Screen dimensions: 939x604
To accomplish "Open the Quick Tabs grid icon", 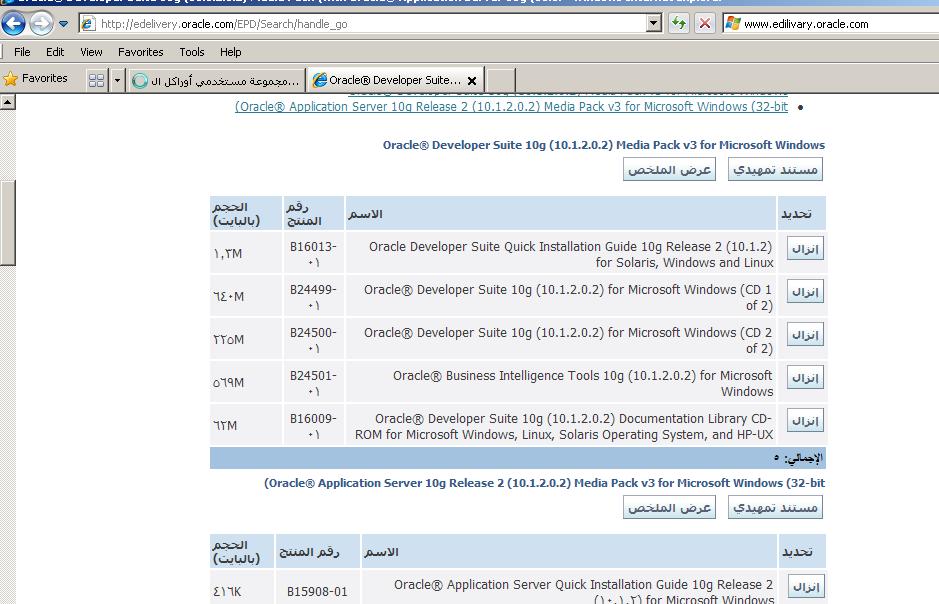I will (x=97, y=80).
